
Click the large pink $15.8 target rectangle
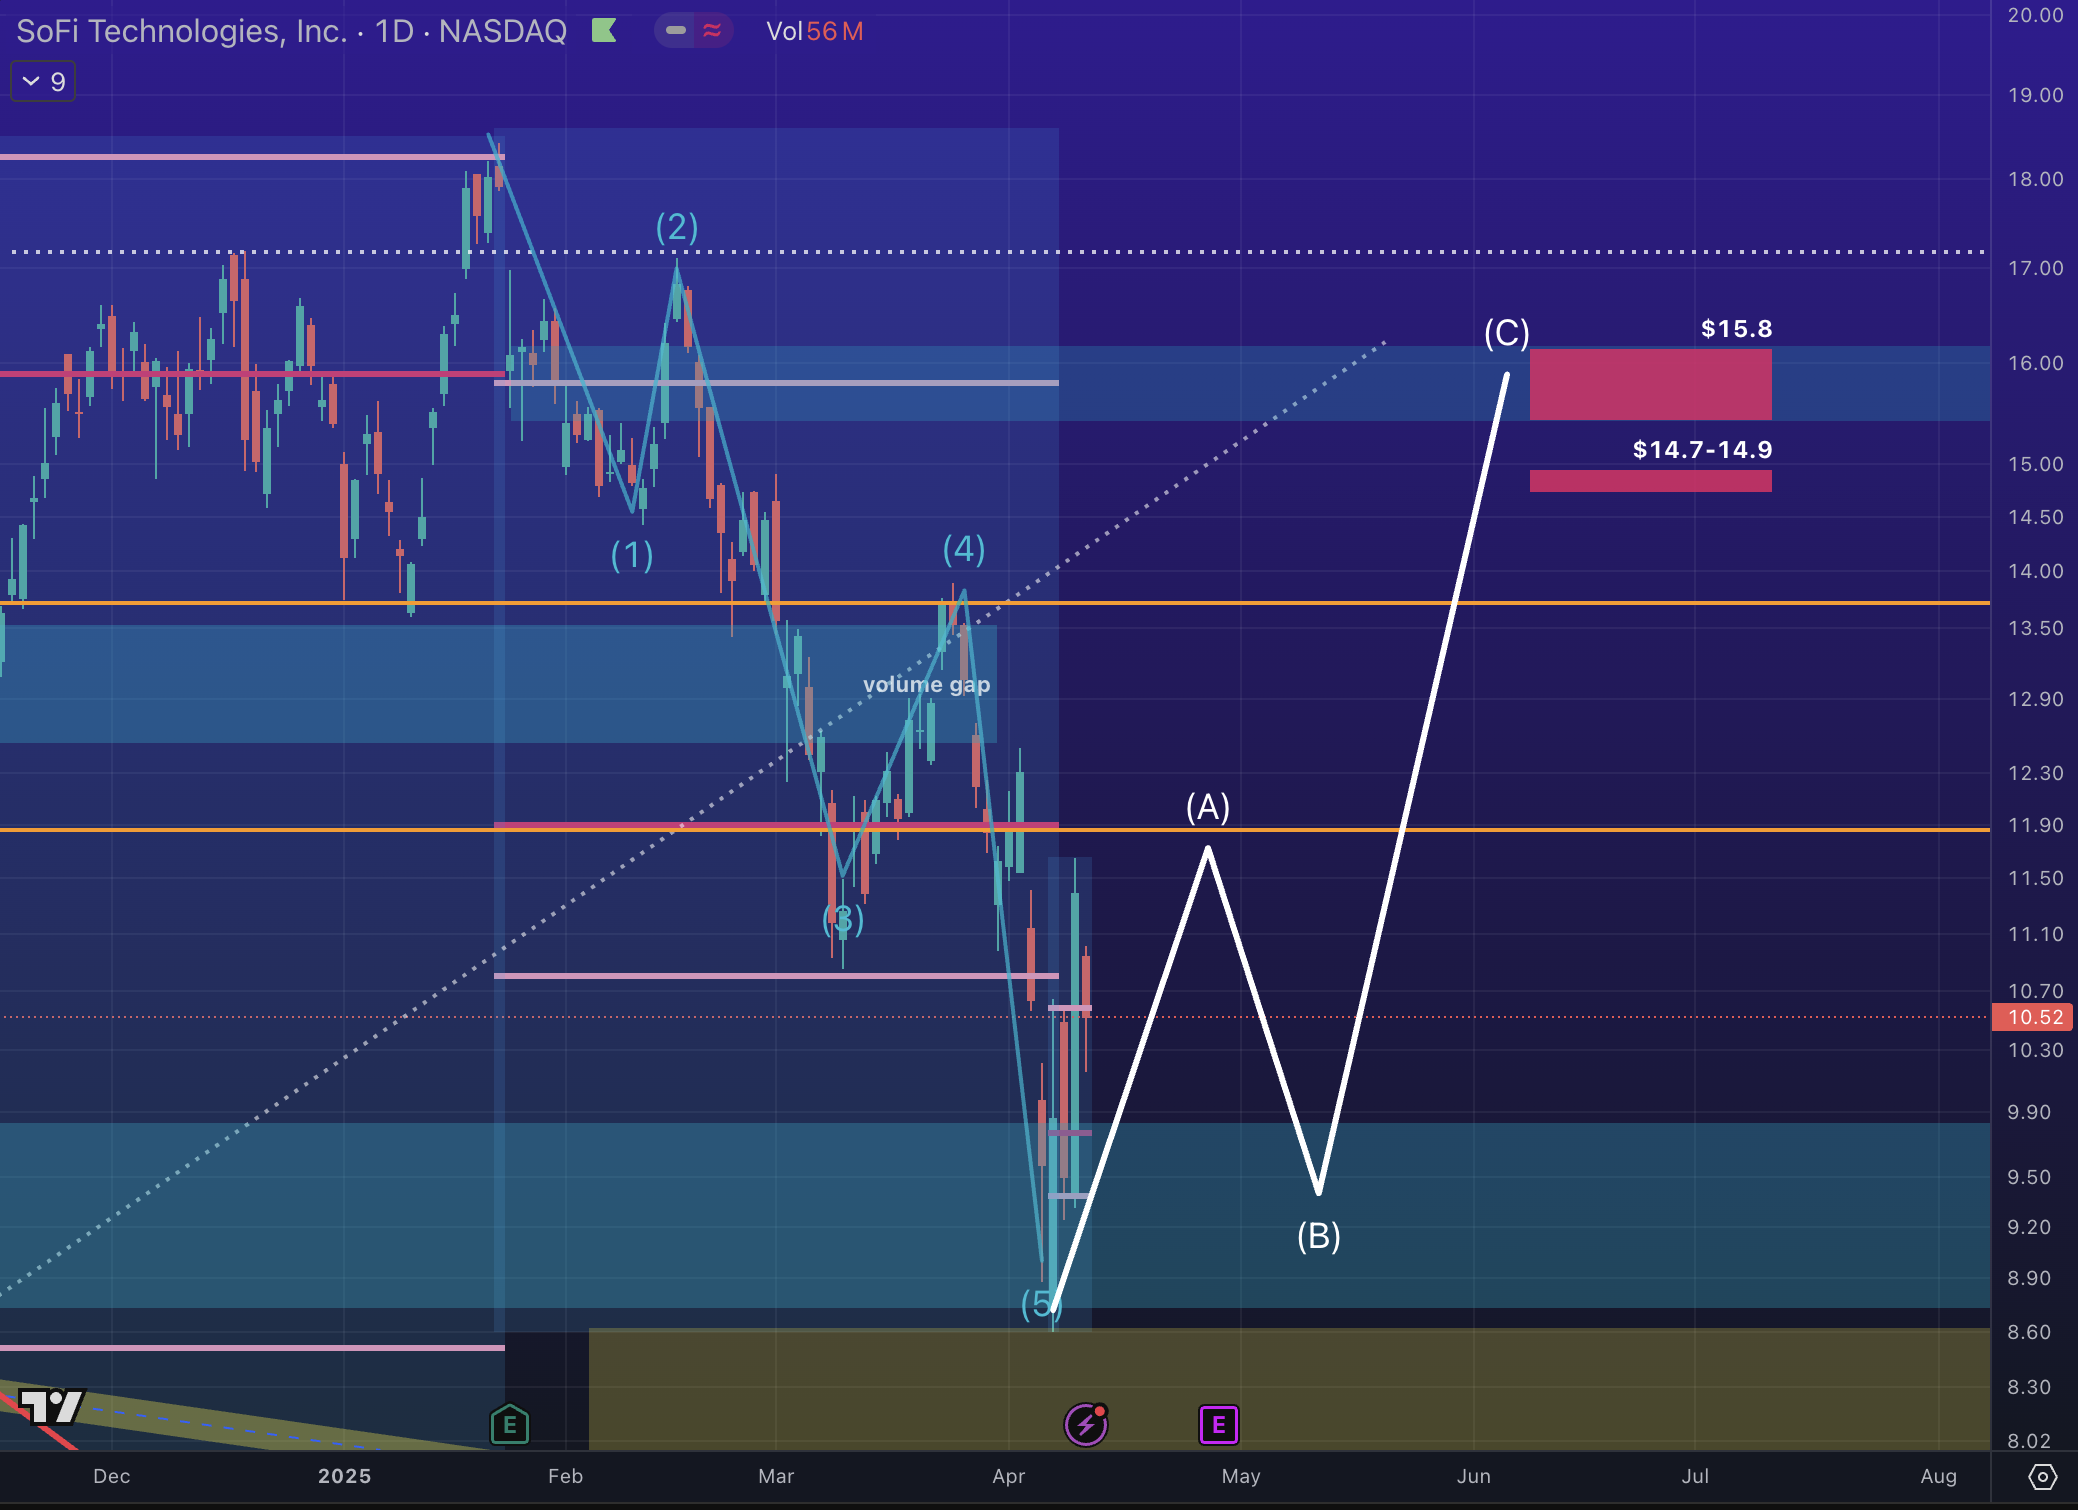point(1650,384)
